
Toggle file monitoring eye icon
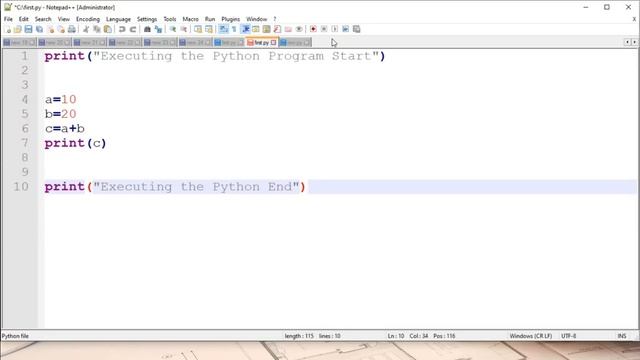[299, 29]
